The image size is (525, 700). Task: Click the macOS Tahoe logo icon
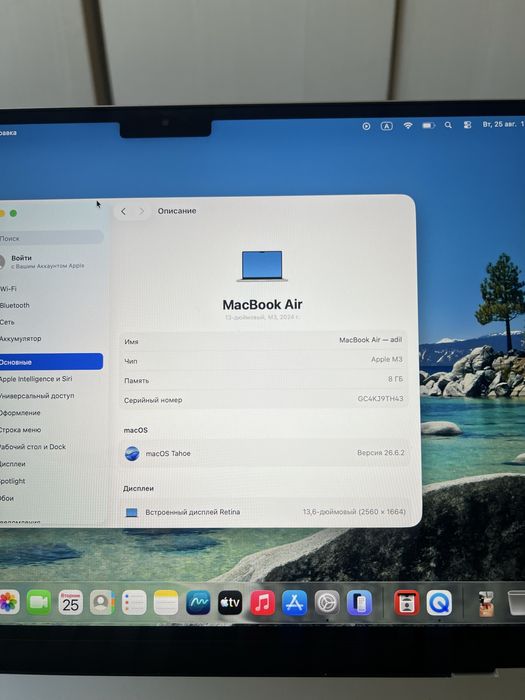(x=132, y=454)
